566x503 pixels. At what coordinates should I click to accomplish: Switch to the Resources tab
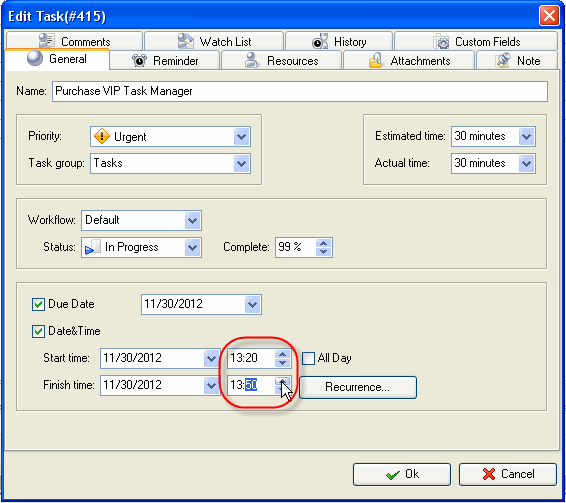[x=281, y=60]
